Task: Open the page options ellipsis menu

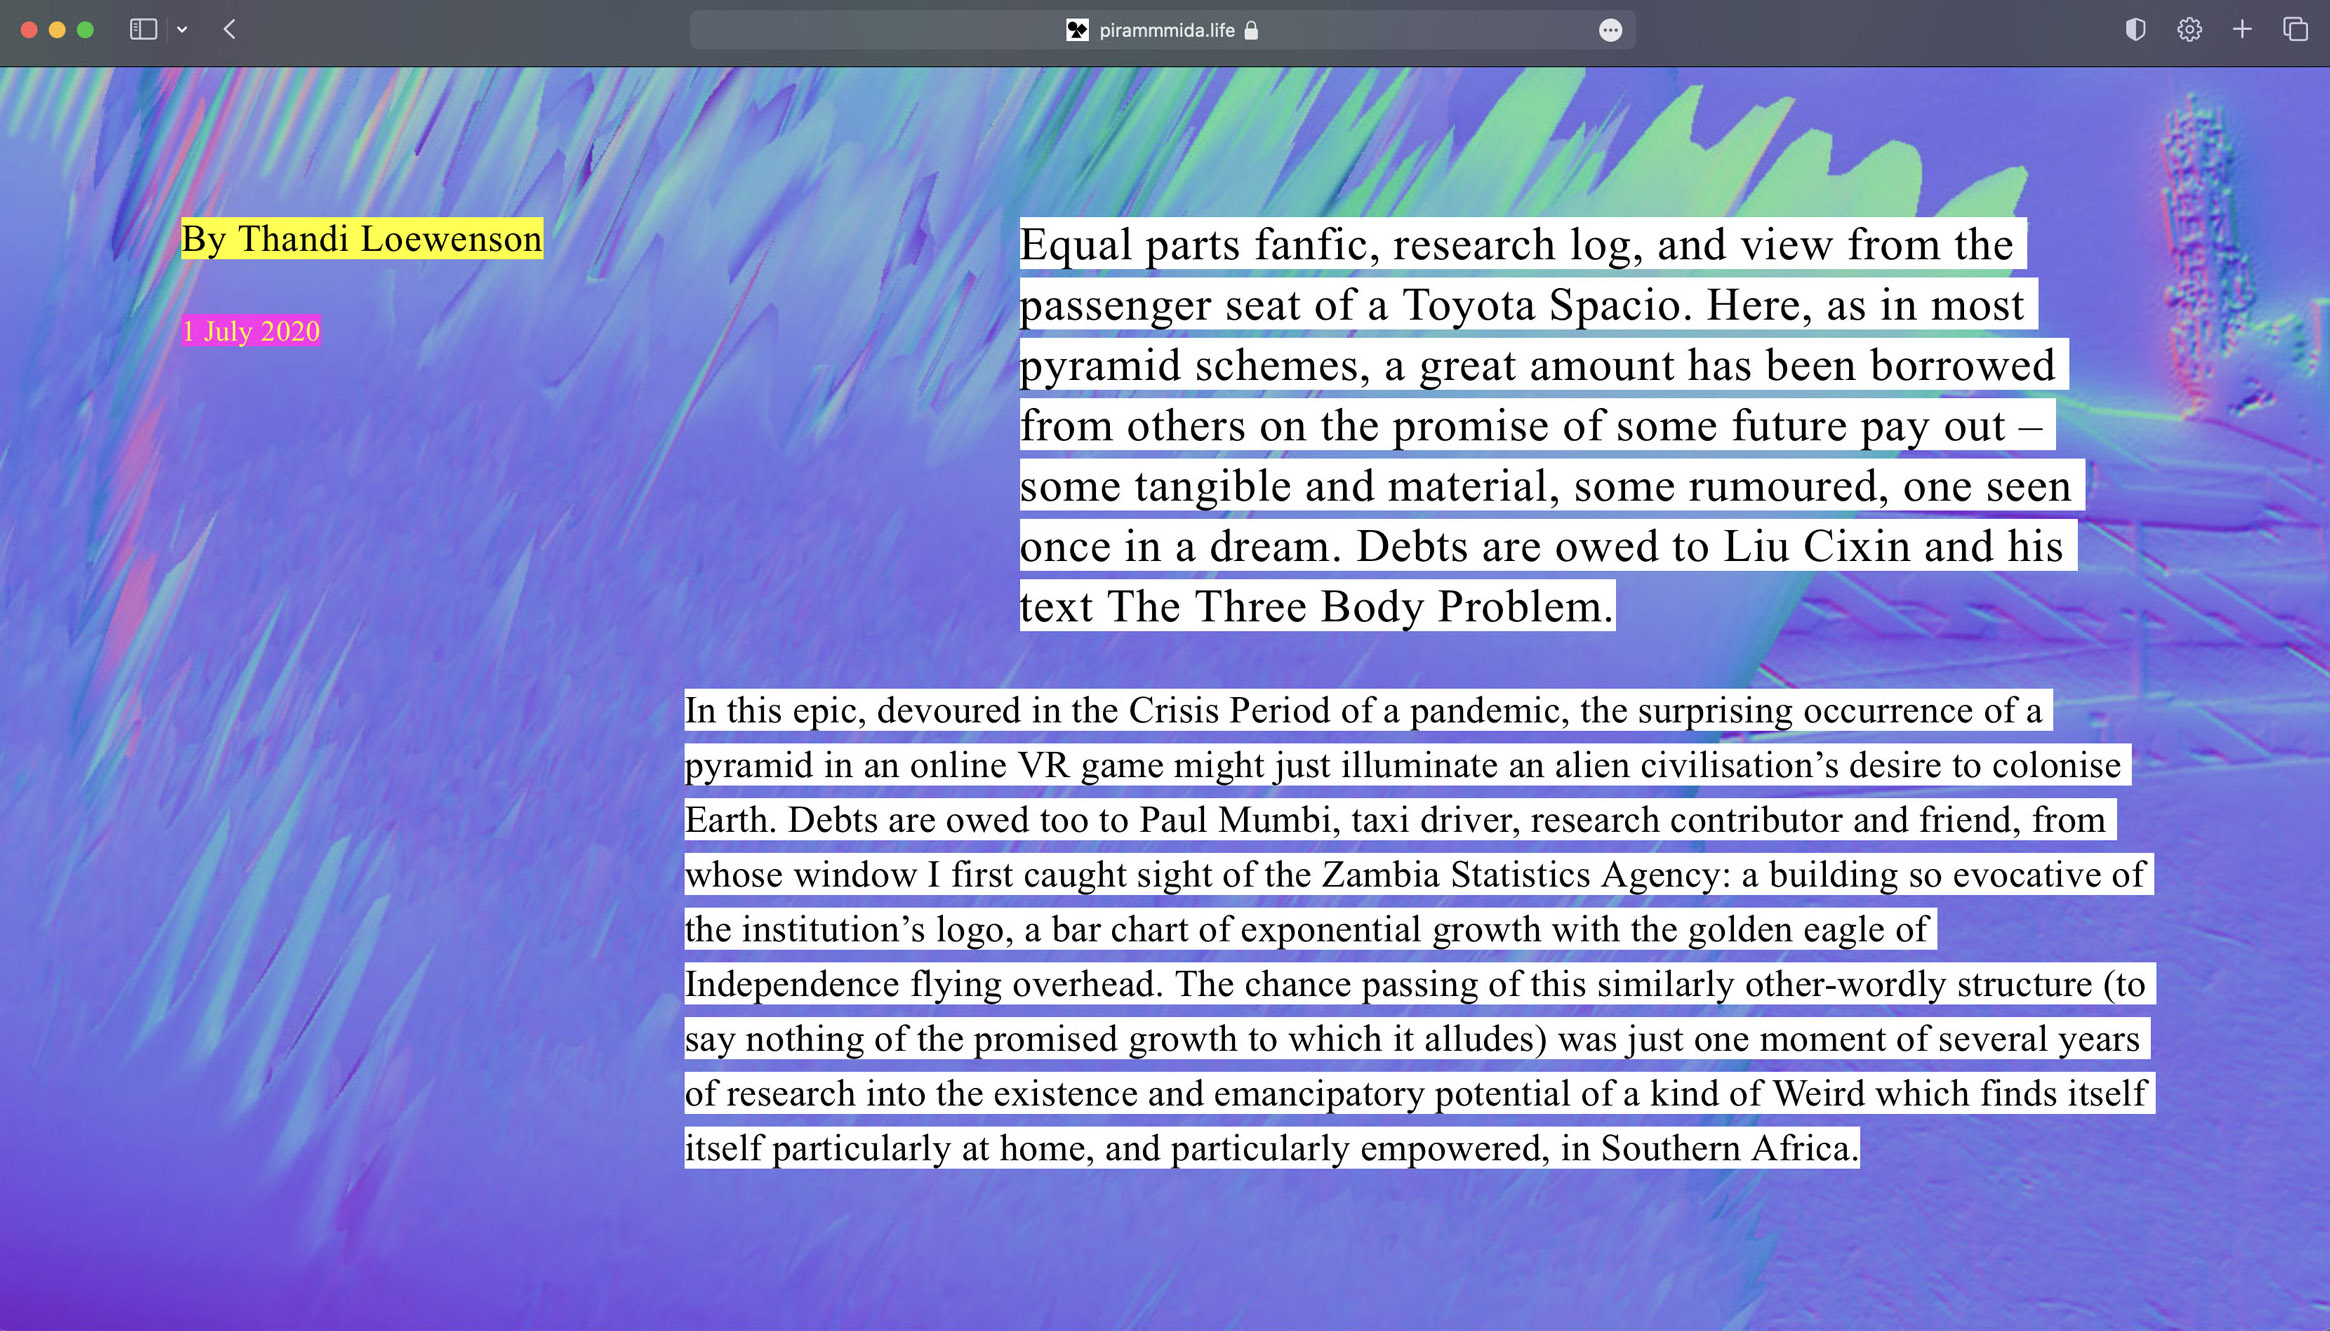Action: 1609,30
